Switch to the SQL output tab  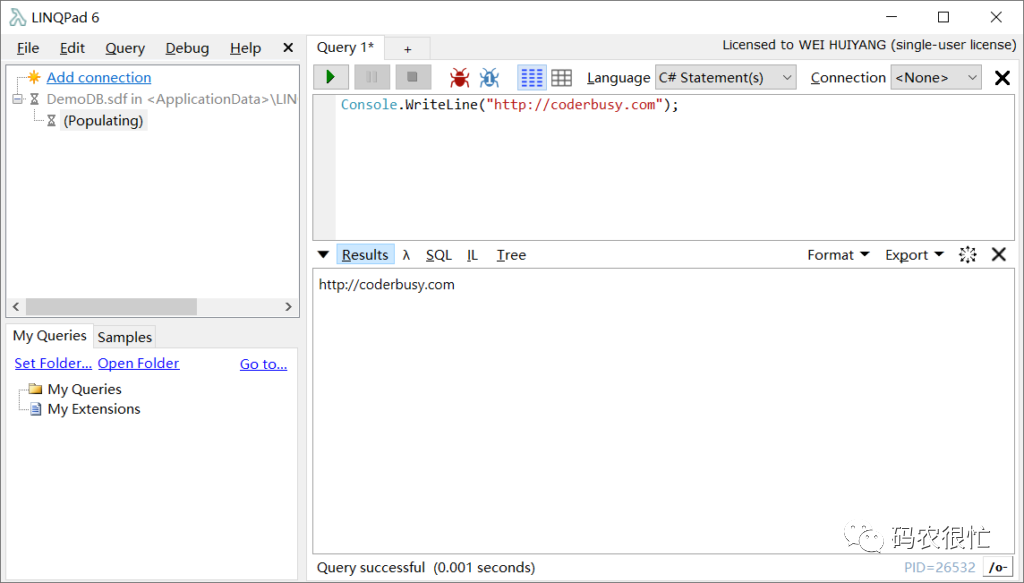(x=439, y=255)
